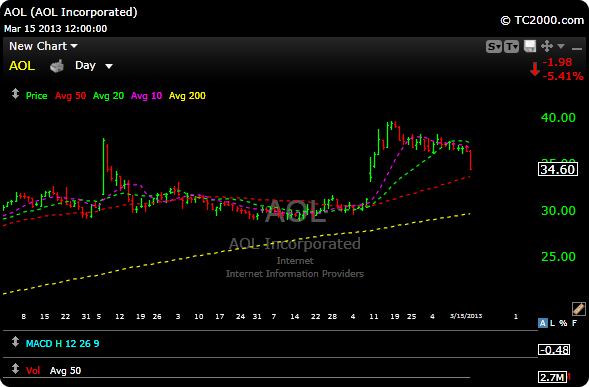
Task: Select the red Avg 50 legend label
Action: 71,96
